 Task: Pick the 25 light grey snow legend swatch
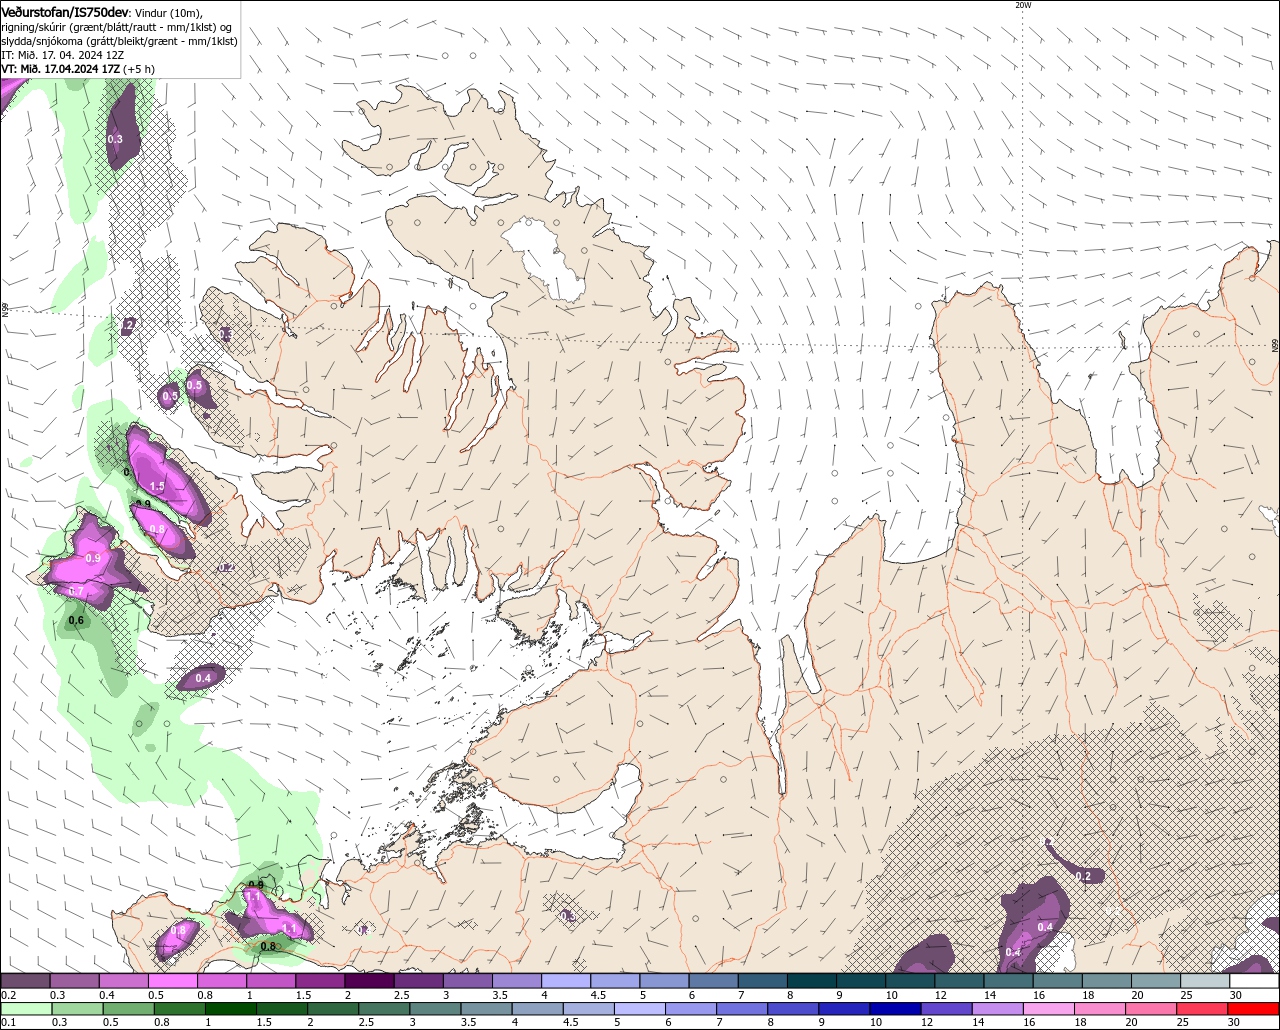pos(1205,981)
